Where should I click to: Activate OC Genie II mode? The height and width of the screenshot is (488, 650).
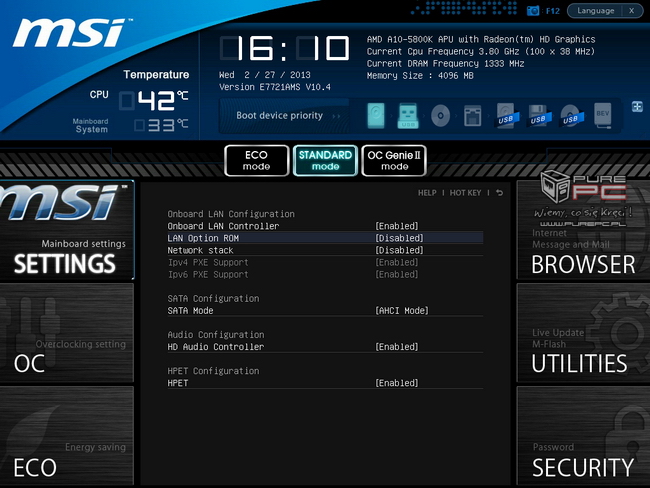[x=394, y=160]
